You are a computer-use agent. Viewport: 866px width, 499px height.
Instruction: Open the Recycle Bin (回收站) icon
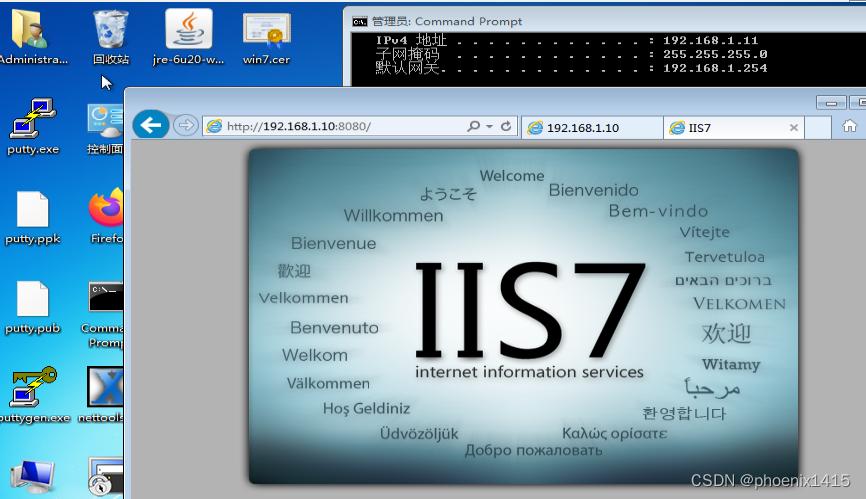click(x=110, y=37)
